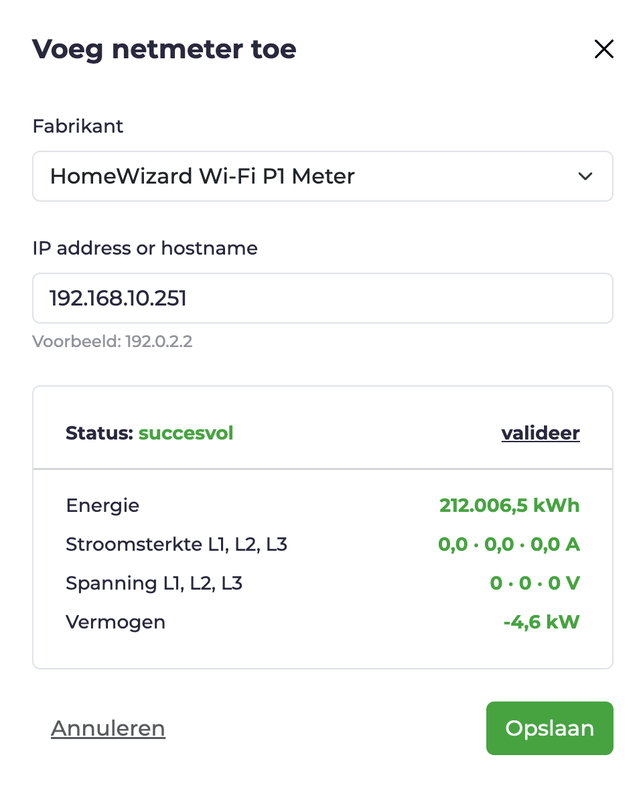This screenshot has width=643, height=800.
Task: Click the Energie row label
Action: pos(102,505)
